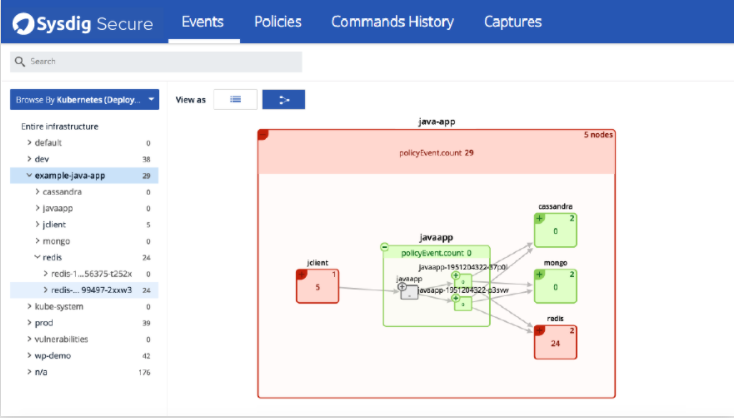Switch to topology graph view
This screenshot has width=734, height=418.
(284, 99)
